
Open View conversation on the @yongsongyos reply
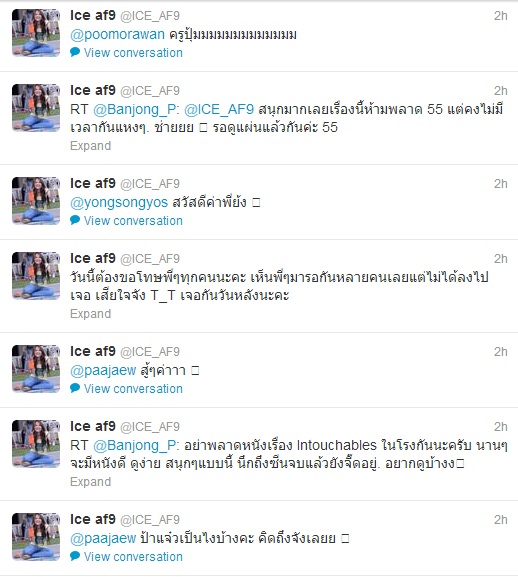[x=133, y=221]
